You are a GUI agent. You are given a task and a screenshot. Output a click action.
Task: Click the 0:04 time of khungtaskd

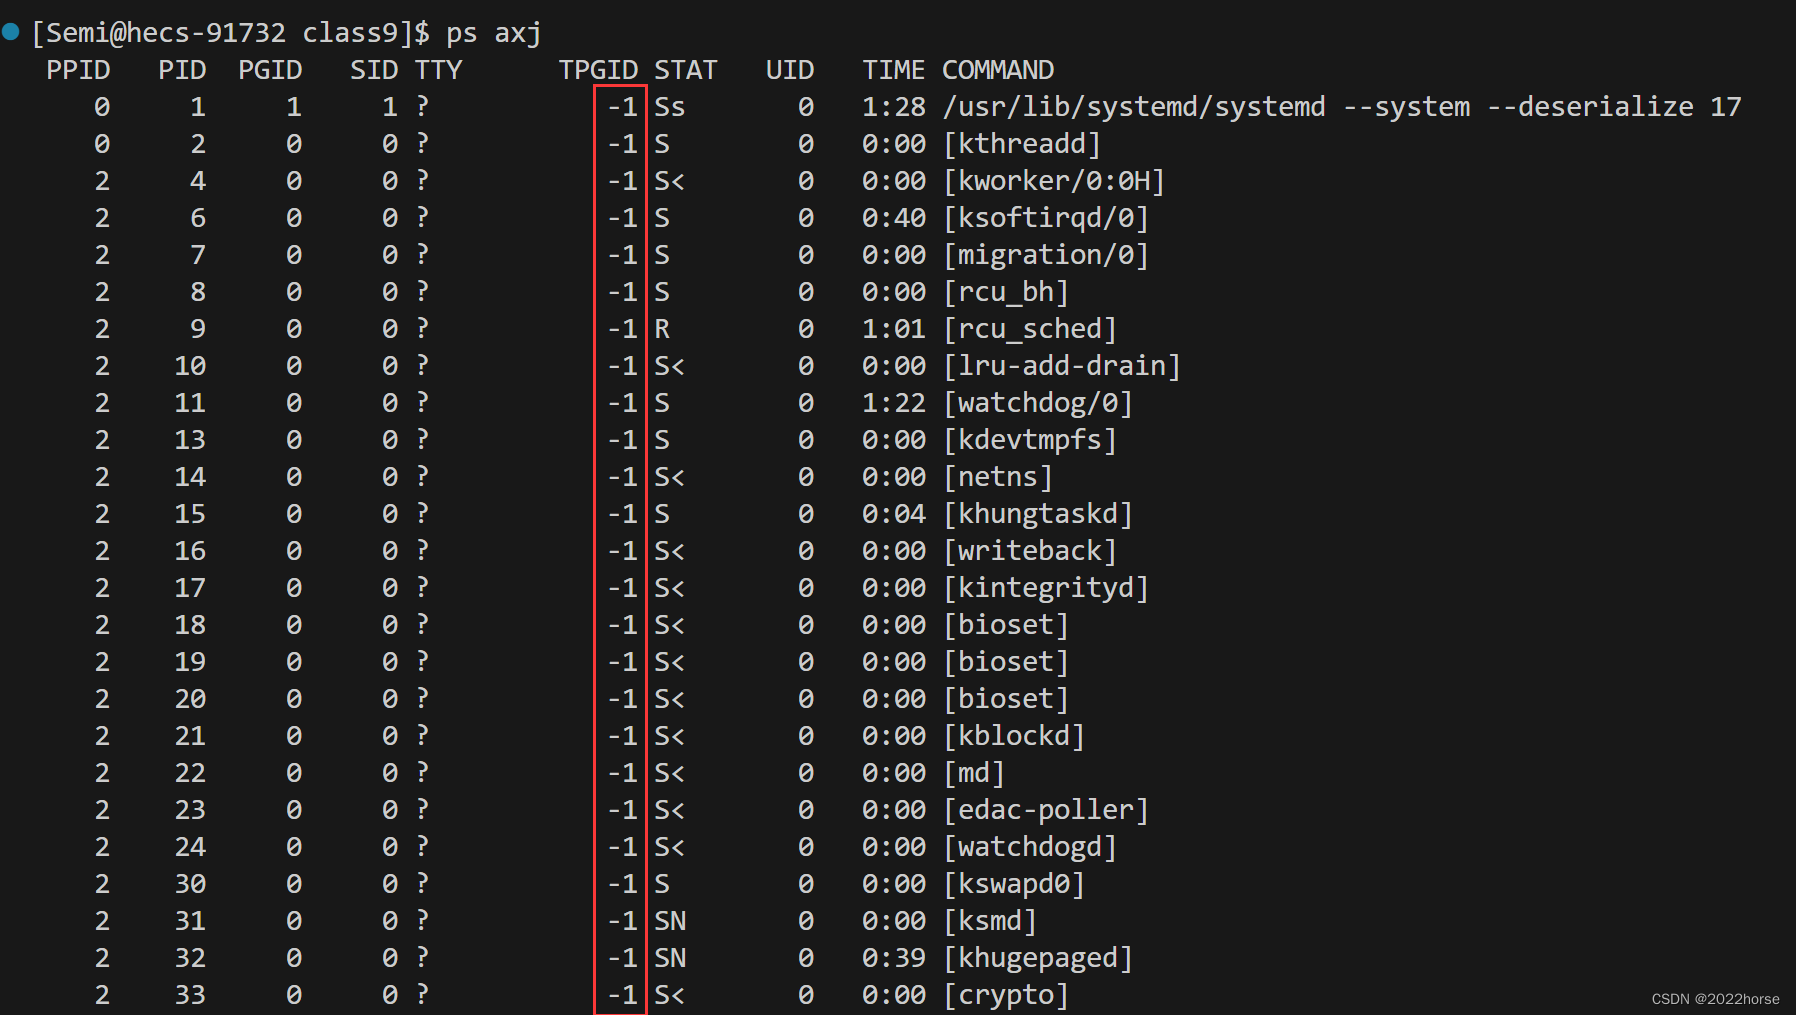click(x=894, y=514)
